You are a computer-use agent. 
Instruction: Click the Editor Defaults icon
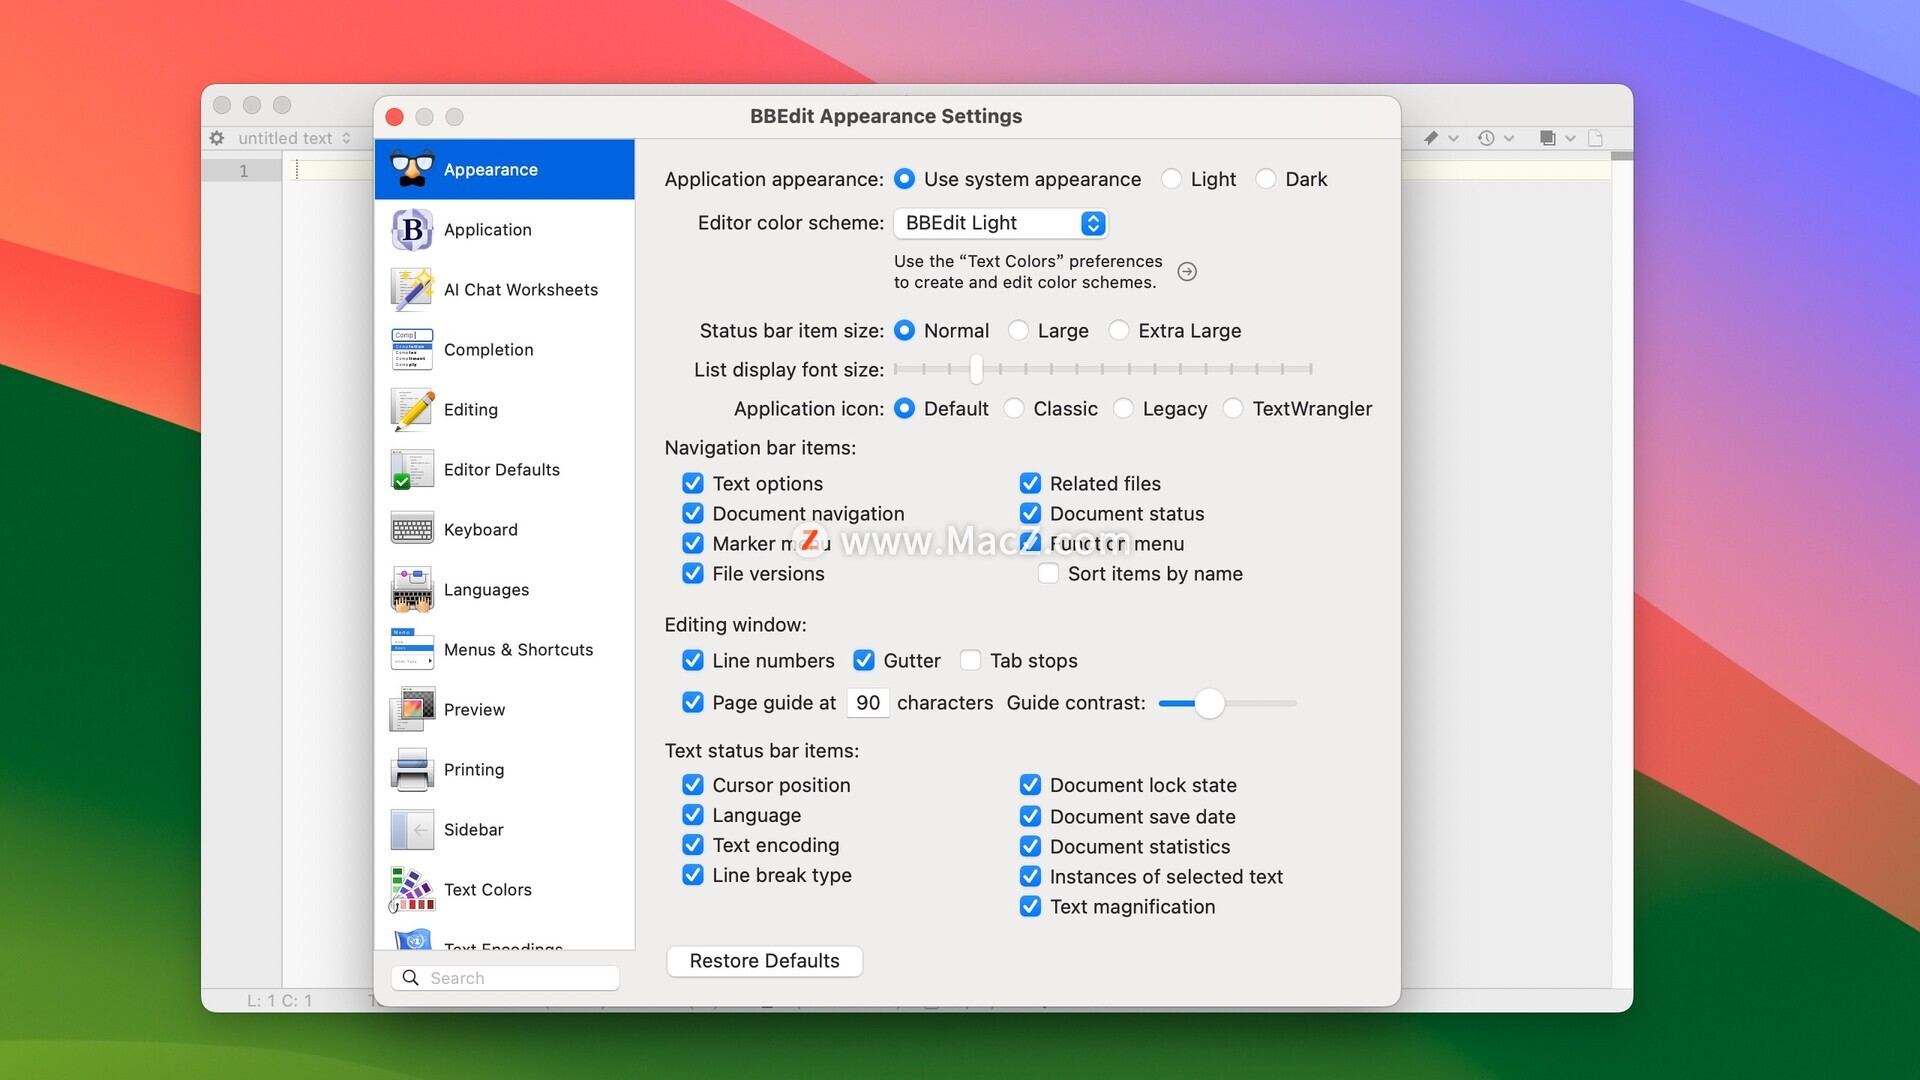coord(412,469)
